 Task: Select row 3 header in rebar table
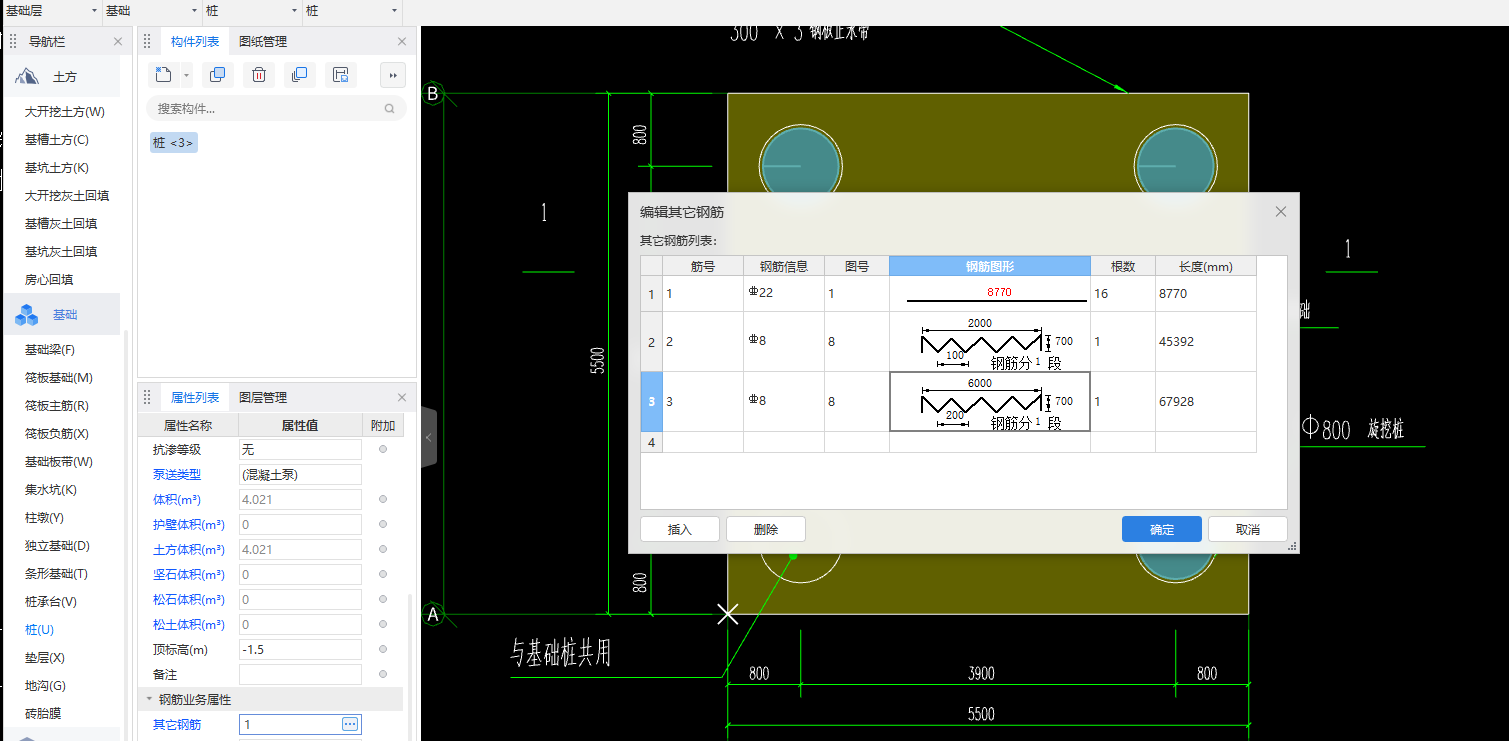point(651,402)
